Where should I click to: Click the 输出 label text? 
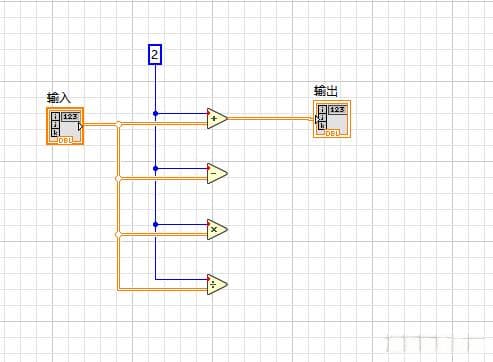[x=325, y=91]
